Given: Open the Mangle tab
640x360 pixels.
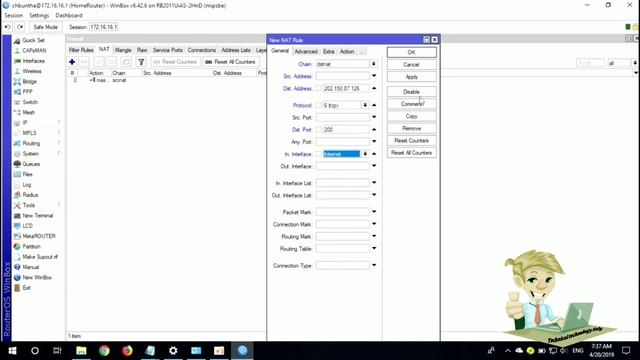Looking at the screenshot, I should pyautogui.click(x=123, y=50).
